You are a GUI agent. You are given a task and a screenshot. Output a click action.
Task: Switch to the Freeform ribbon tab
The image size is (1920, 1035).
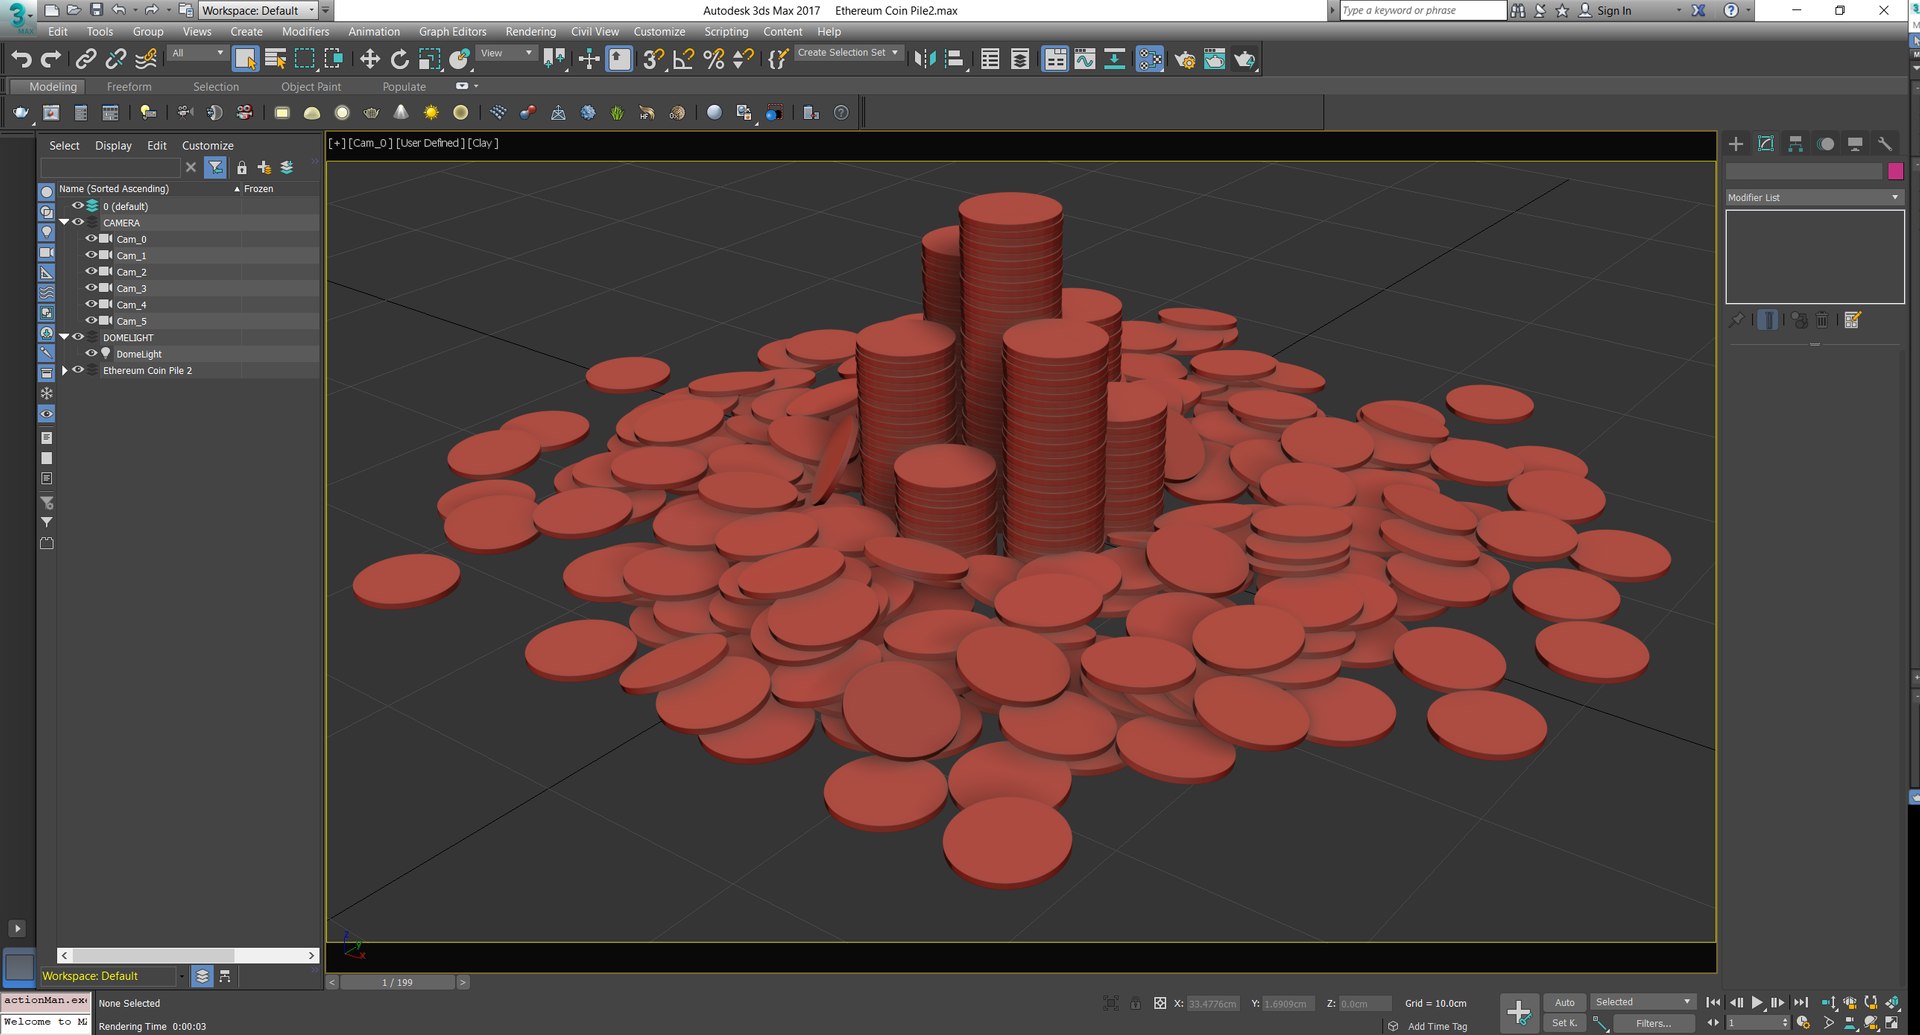129,87
